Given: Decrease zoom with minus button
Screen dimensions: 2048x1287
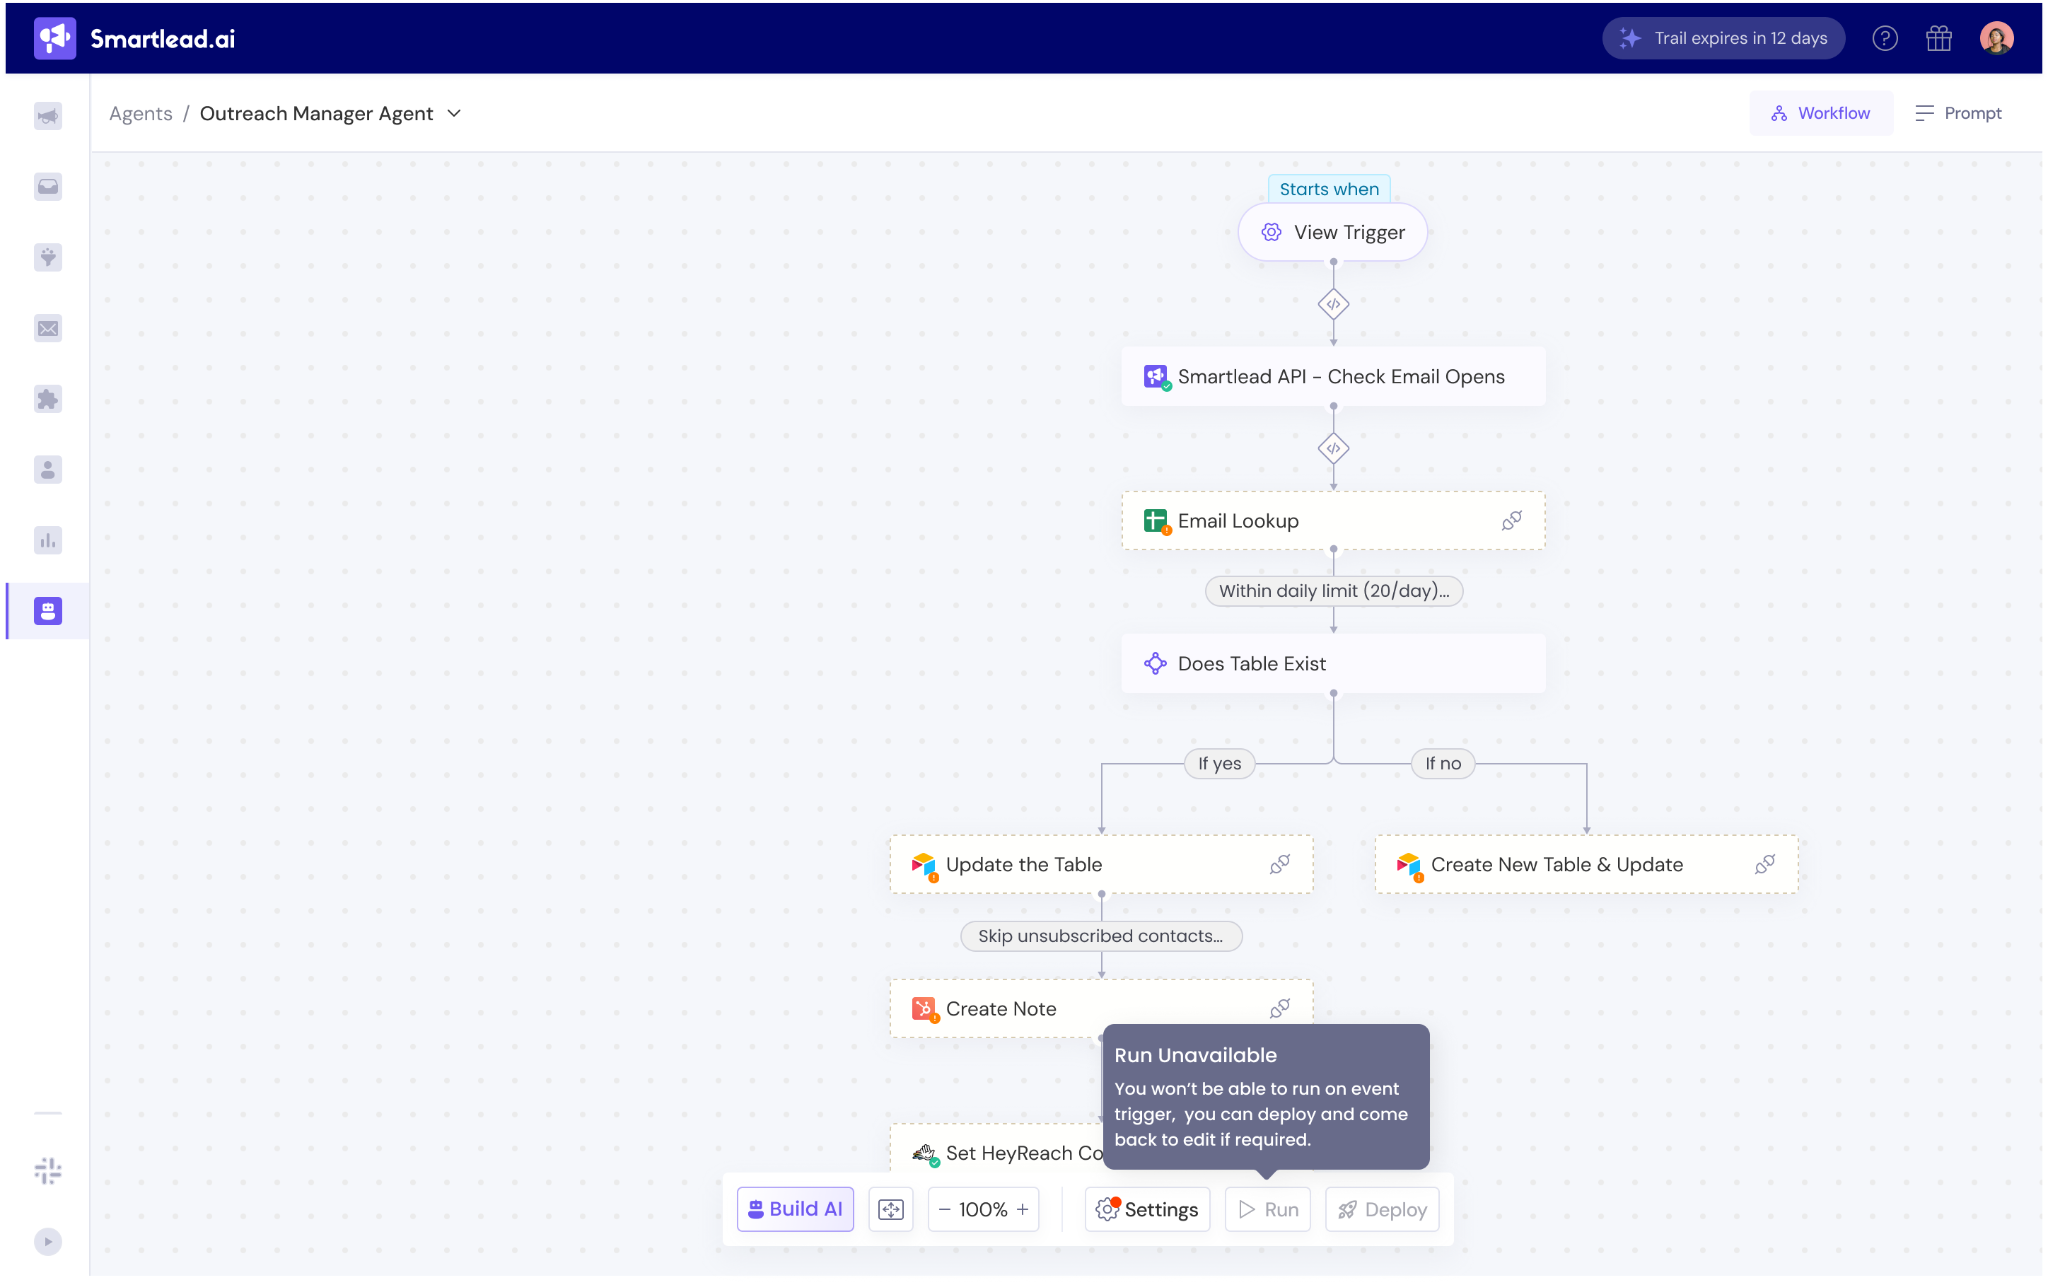Looking at the screenshot, I should 944,1209.
